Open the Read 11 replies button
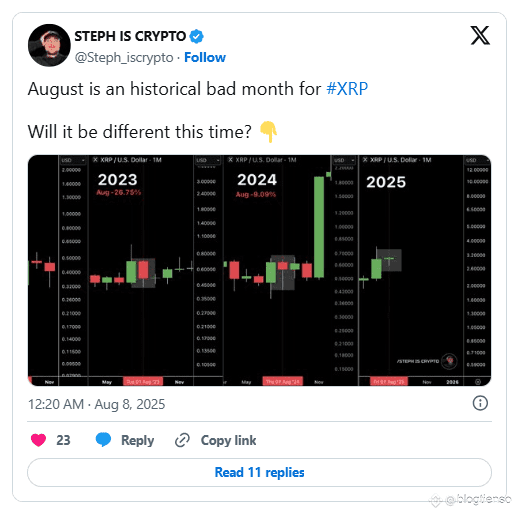The height and width of the screenshot is (517, 519). [x=259, y=472]
